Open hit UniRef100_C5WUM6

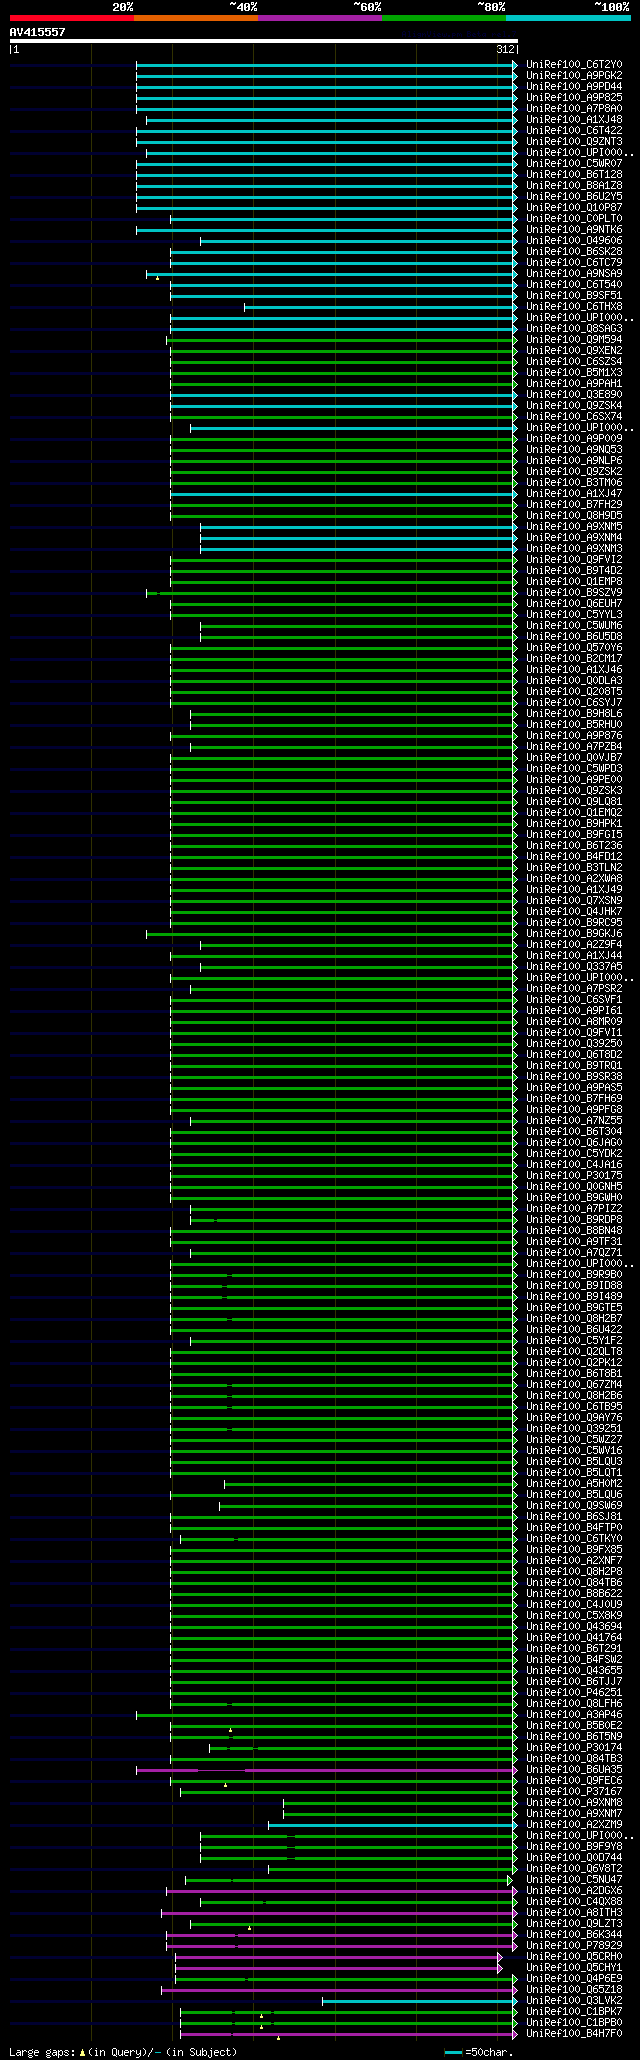tap(574, 626)
